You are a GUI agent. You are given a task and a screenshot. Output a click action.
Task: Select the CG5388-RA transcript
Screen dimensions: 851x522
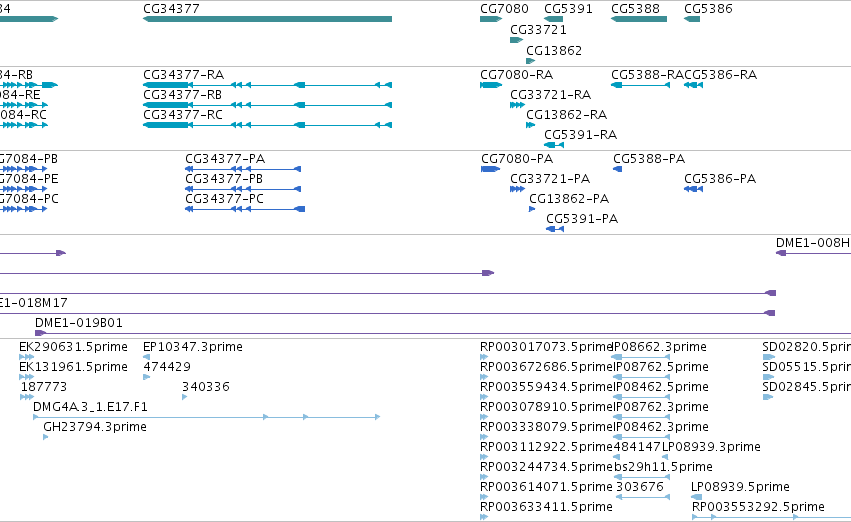pyautogui.click(x=640, y=85)
